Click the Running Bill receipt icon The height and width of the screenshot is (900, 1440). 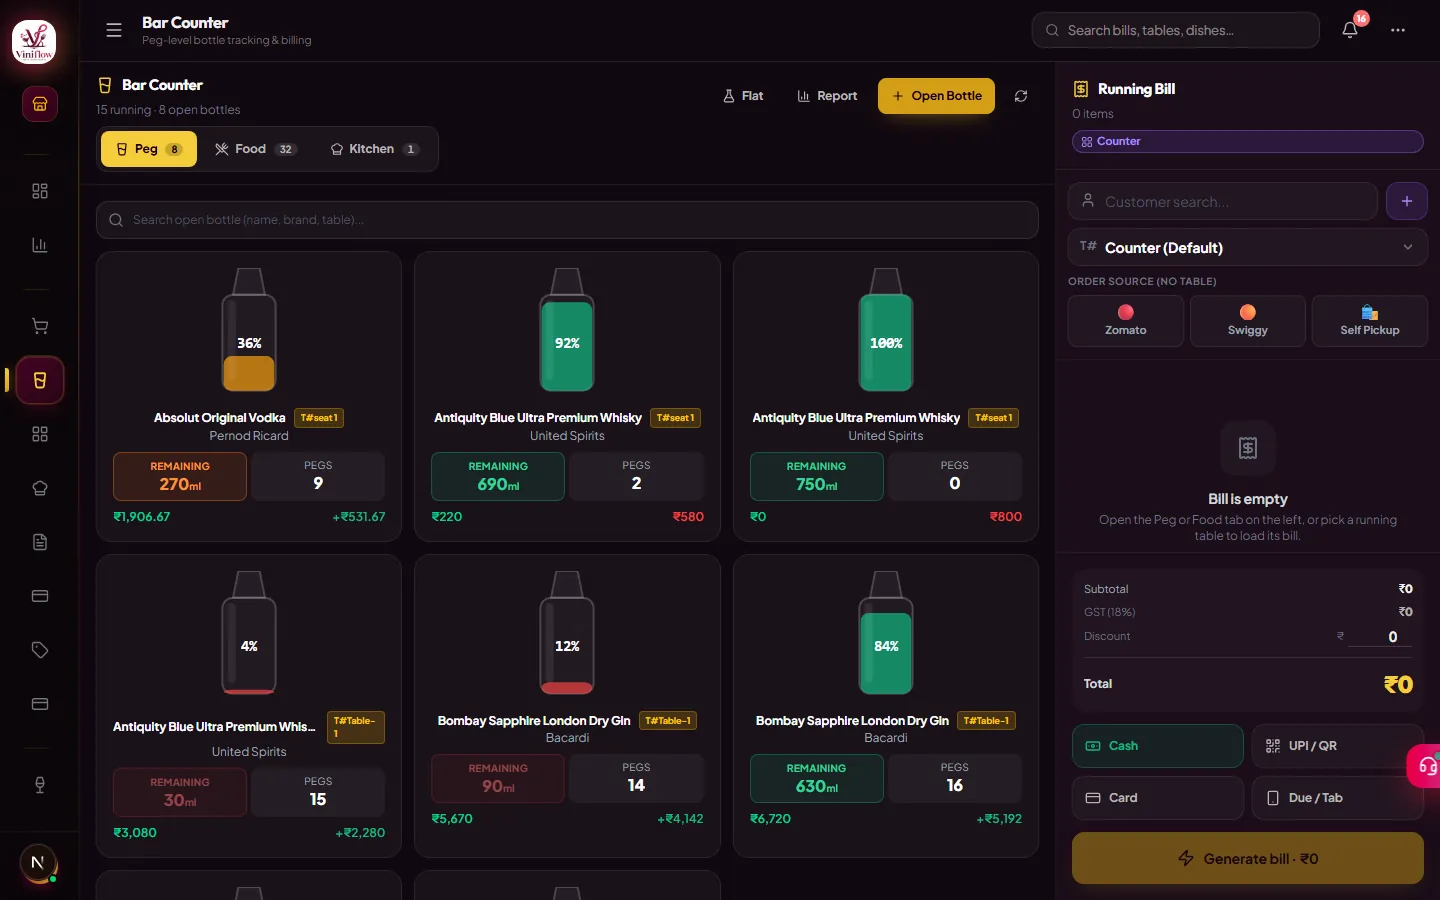click(x=1081, y=89)
